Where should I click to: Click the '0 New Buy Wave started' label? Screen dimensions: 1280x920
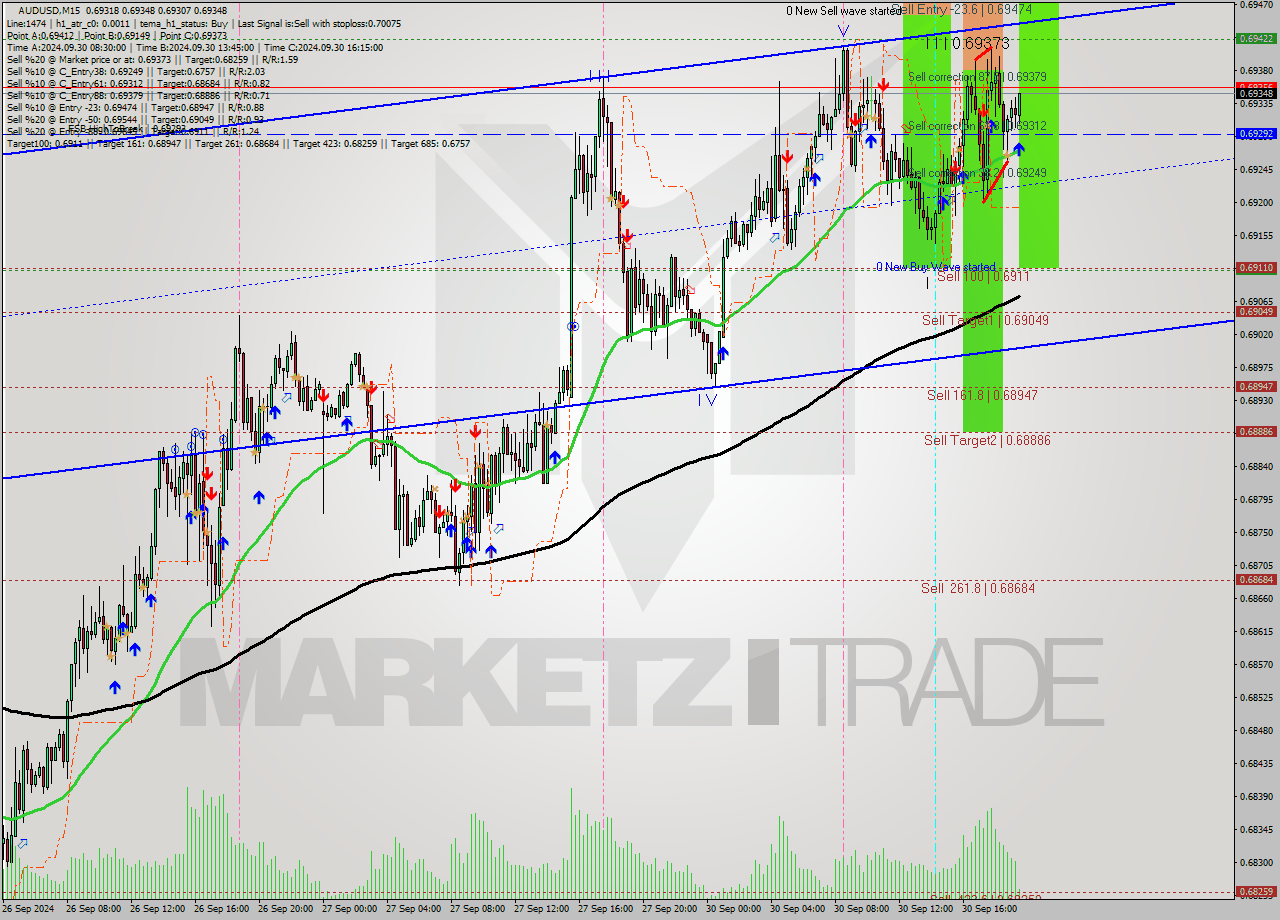(x=936, y=267)
